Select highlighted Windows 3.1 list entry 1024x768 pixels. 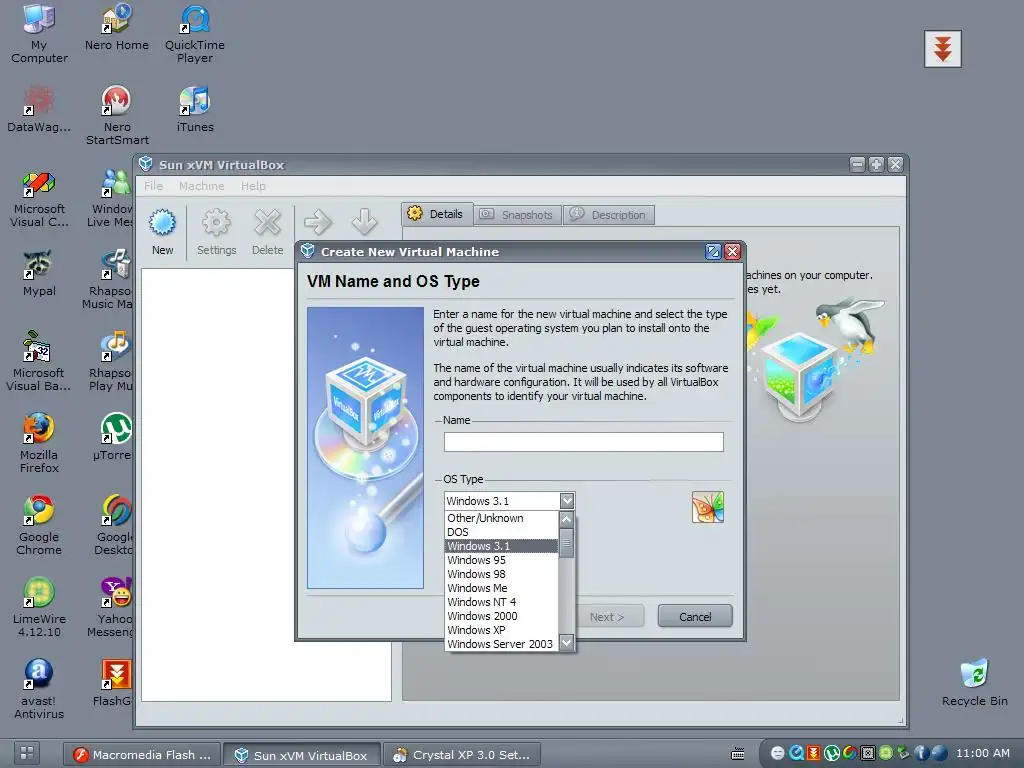501,546
